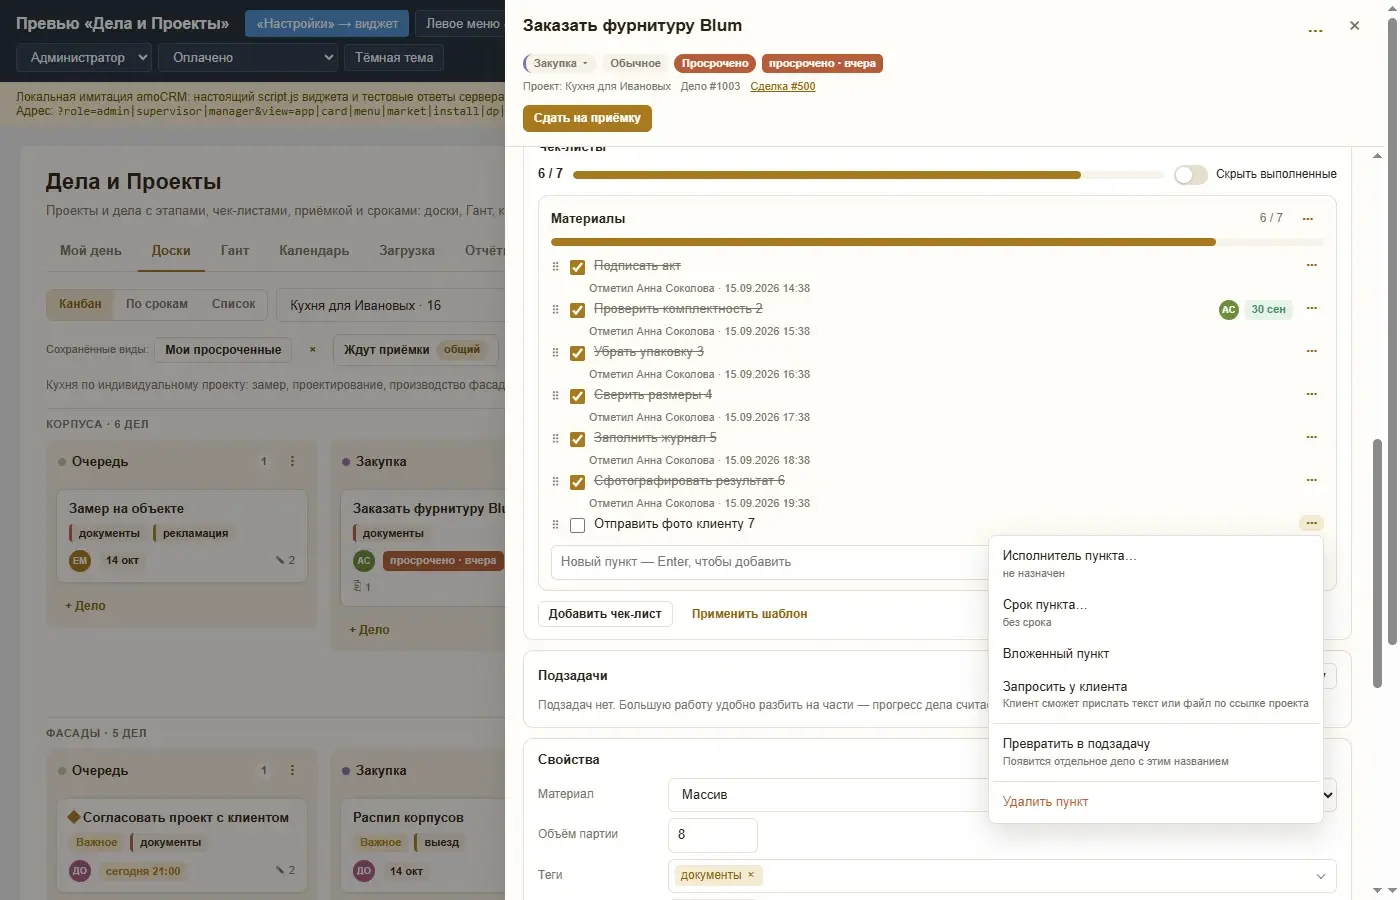Viewport: 1400px width, 900px height.
Task: Open the Материалы checklist options menu
Action: pos(1307,218)
